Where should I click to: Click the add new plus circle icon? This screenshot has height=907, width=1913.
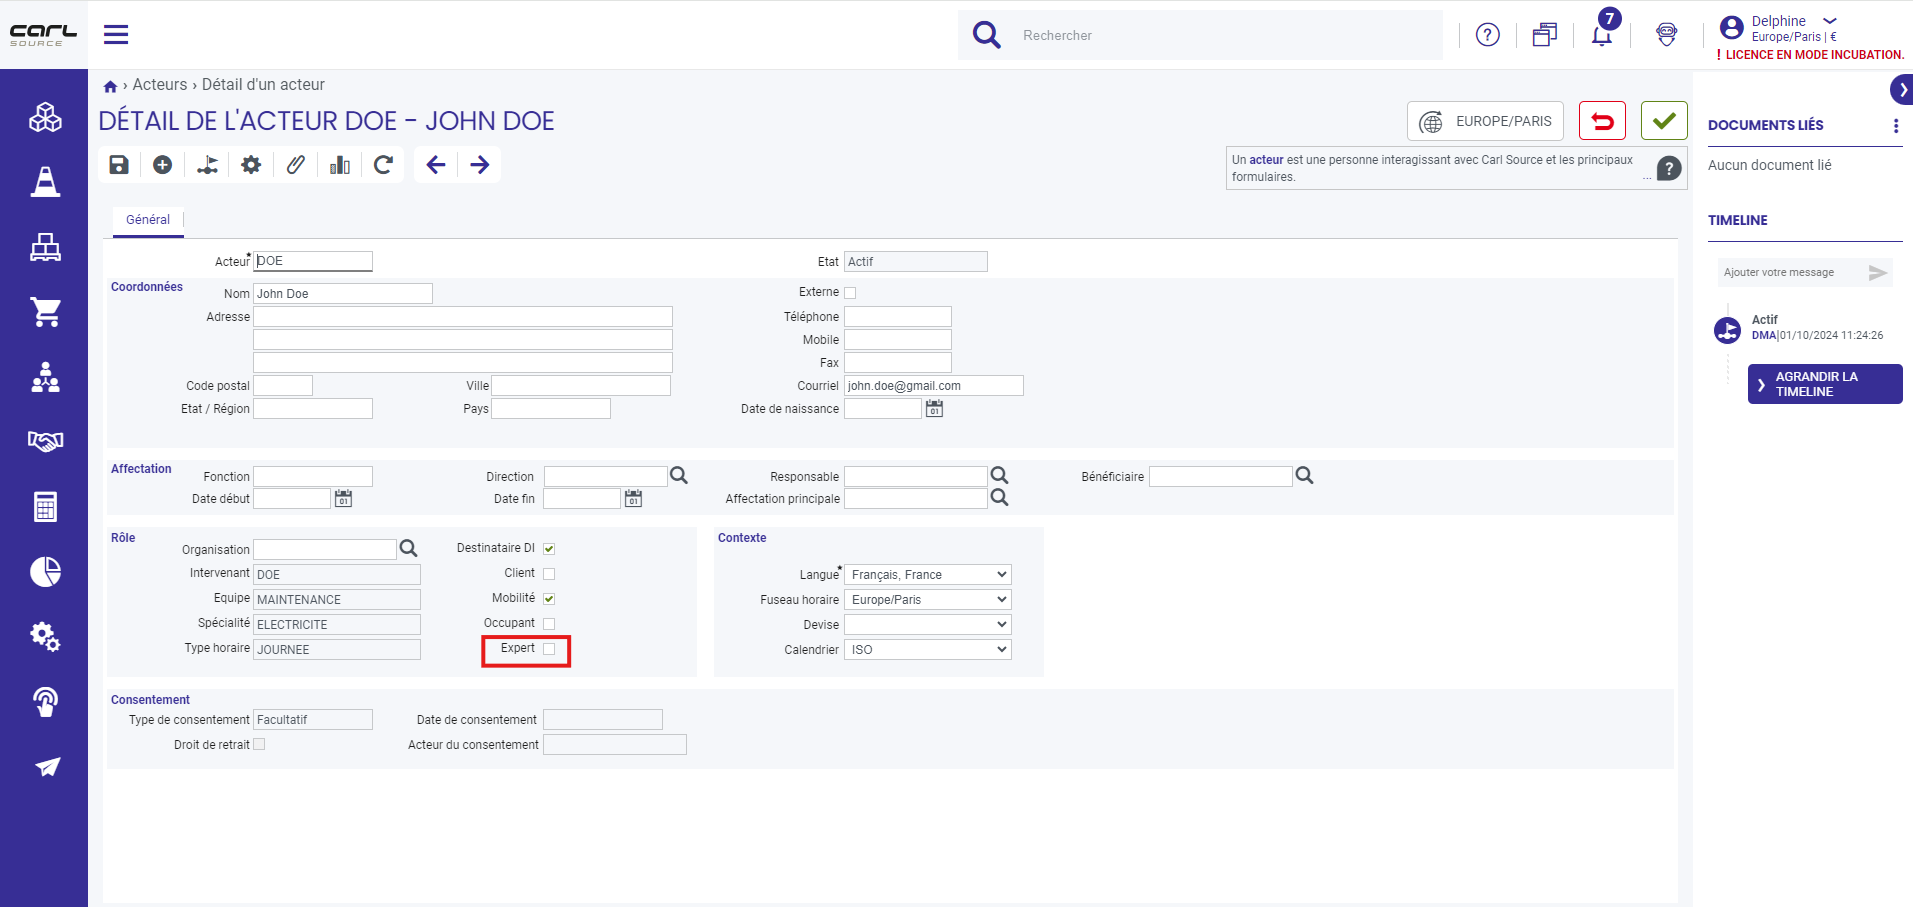[x=162, y=165]
